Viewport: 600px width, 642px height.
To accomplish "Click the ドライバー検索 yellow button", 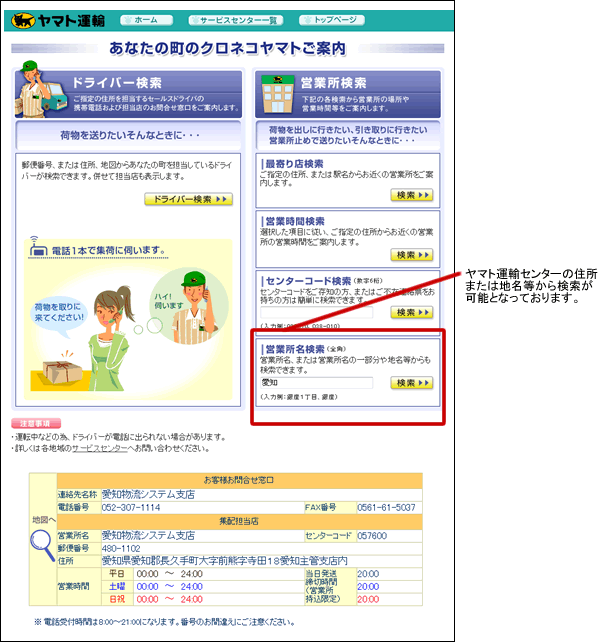I will click(x=188, y=199).
